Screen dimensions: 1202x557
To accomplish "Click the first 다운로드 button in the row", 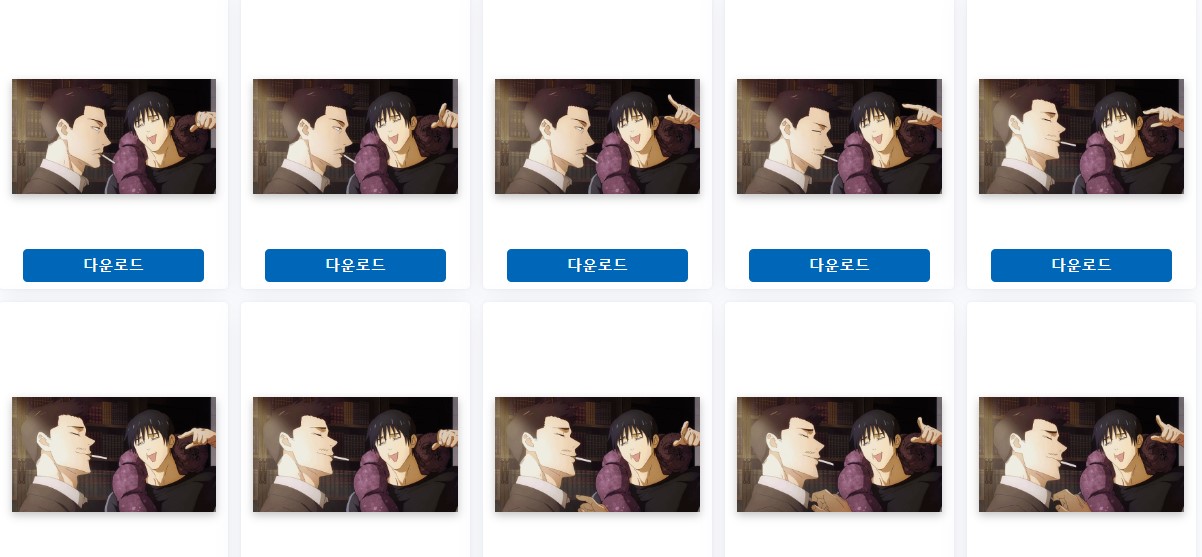I will pos(113,265).
